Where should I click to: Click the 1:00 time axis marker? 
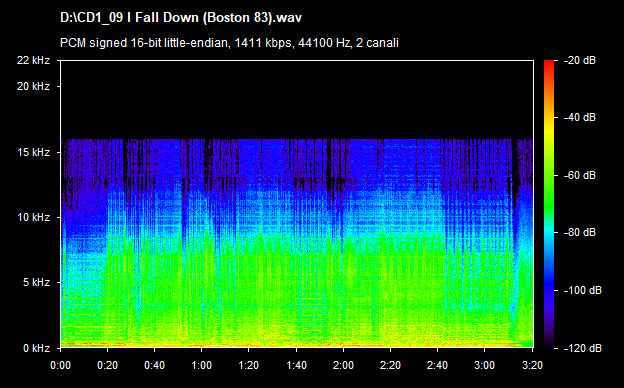click(201, 365)
